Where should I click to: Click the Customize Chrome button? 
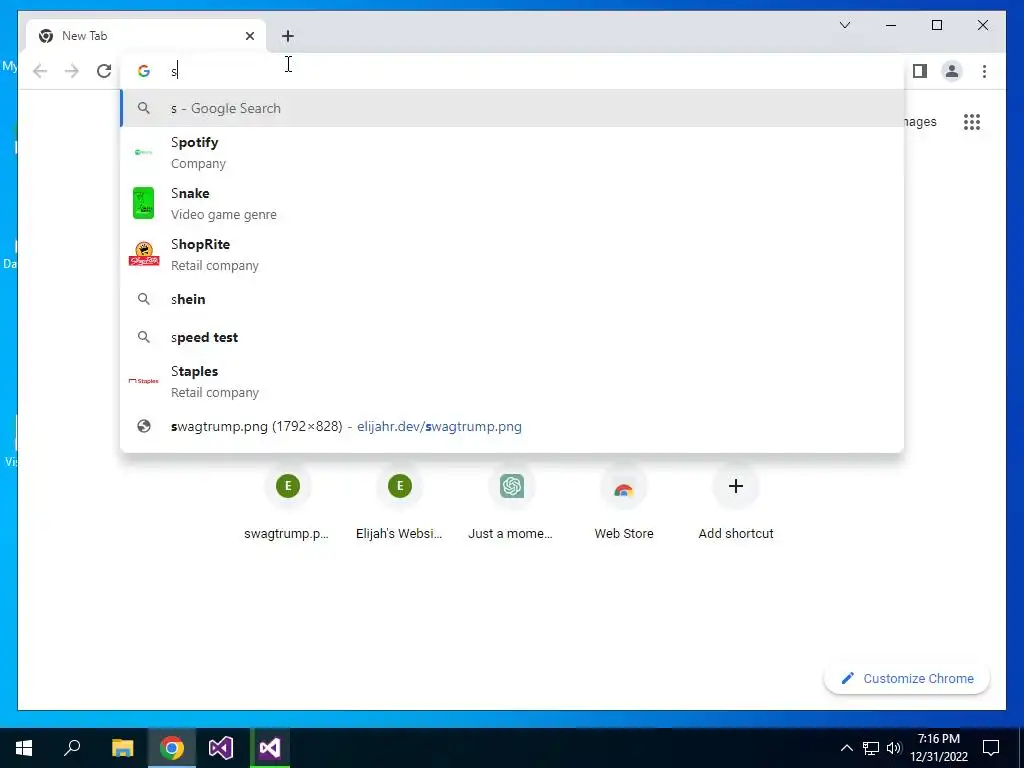(907, 679)
